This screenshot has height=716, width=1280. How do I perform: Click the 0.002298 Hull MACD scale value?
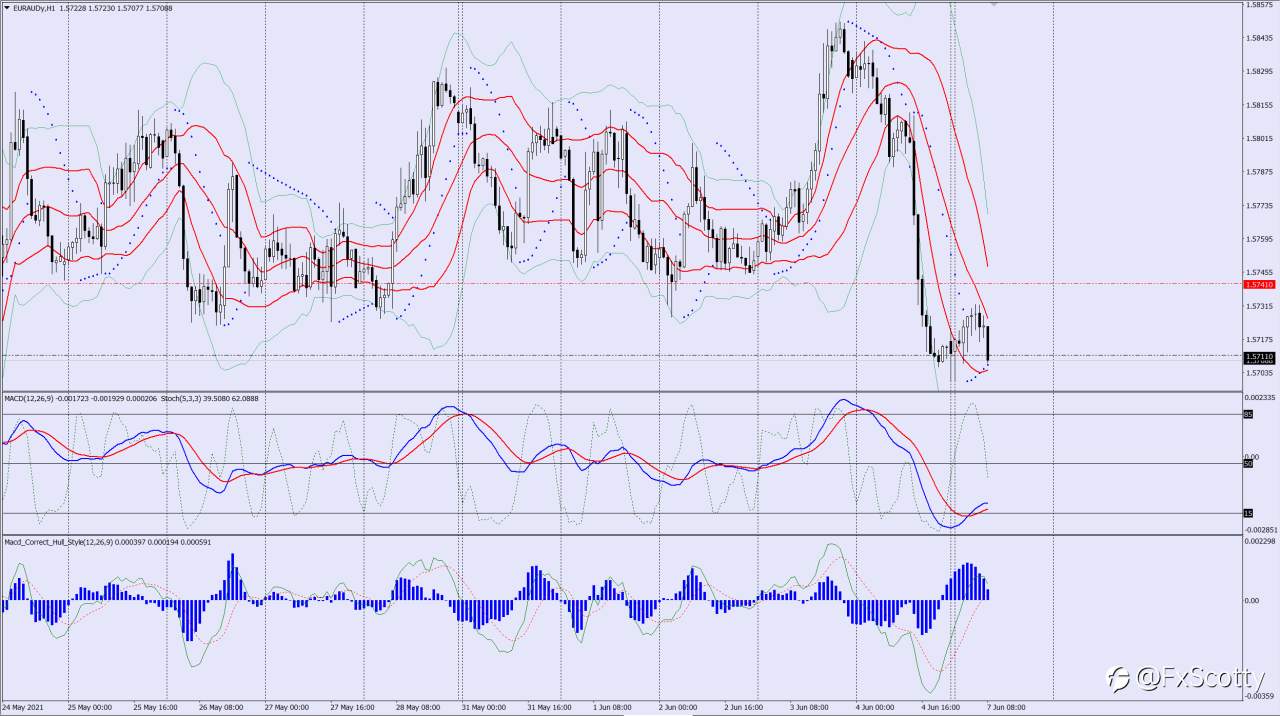click(x=1259, y=541)
